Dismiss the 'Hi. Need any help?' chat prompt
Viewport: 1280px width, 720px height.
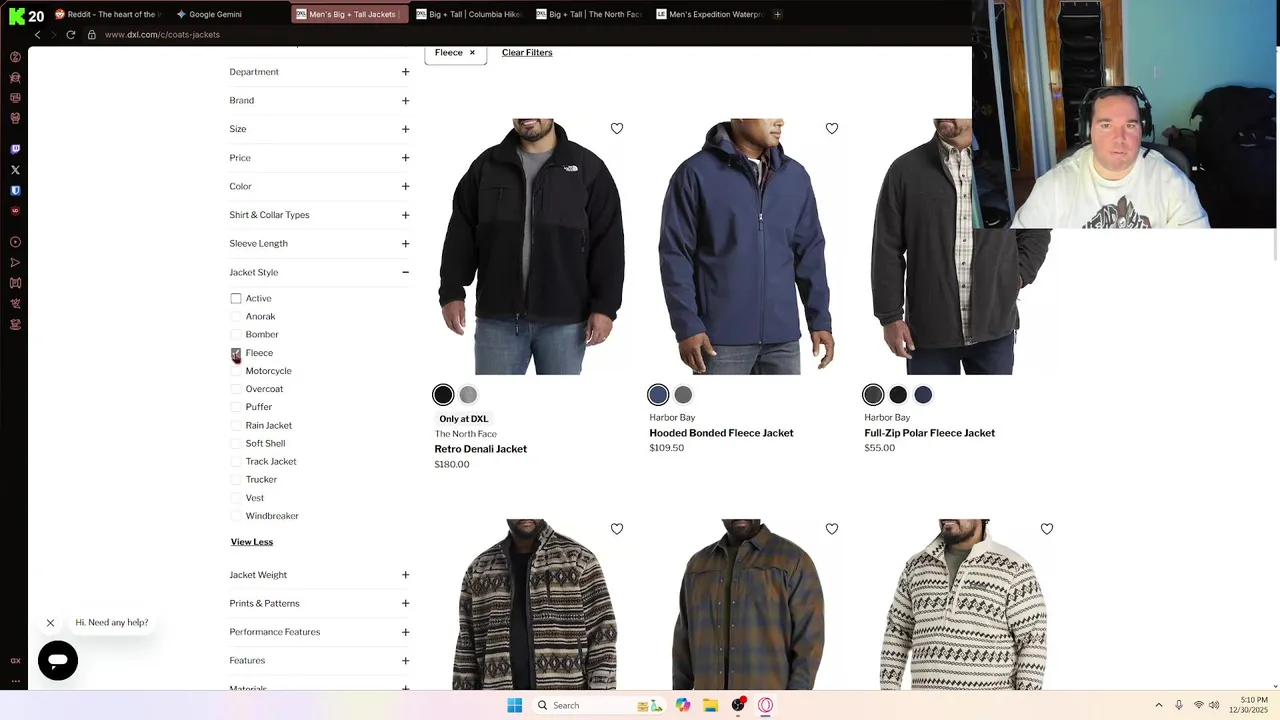click(x=50, y=623)
